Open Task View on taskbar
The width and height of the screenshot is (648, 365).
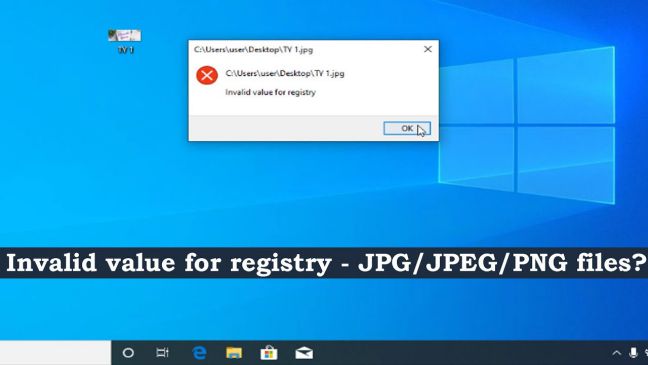[162, 353]
